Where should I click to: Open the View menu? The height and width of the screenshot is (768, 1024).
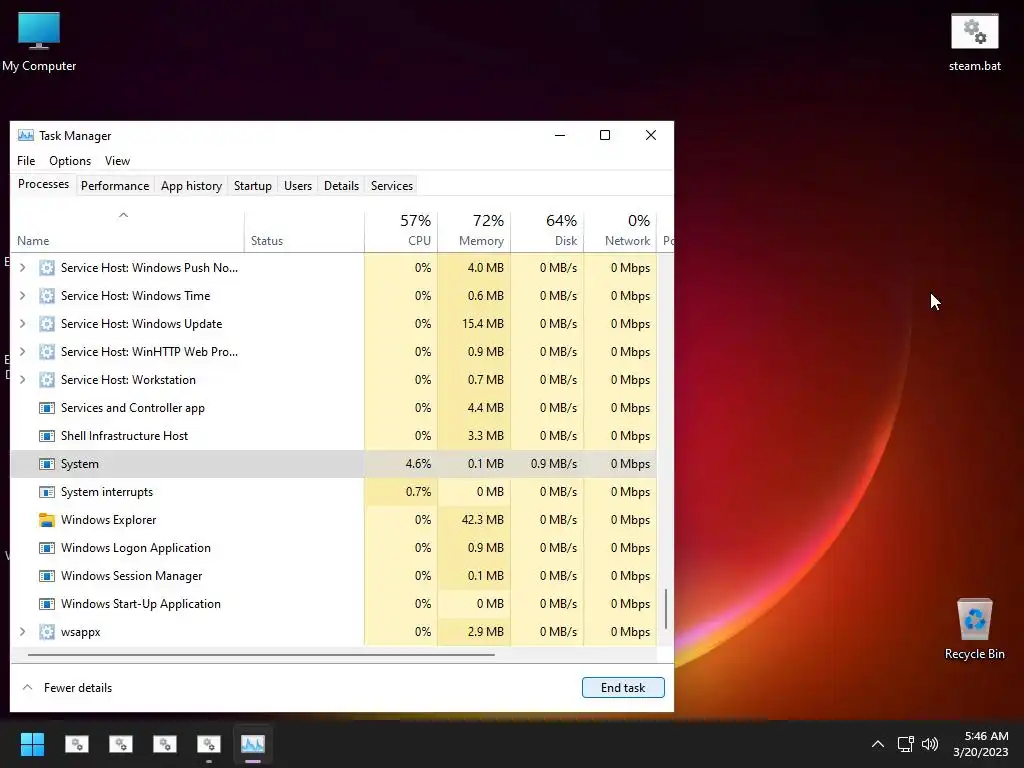(x=118, y=161)
